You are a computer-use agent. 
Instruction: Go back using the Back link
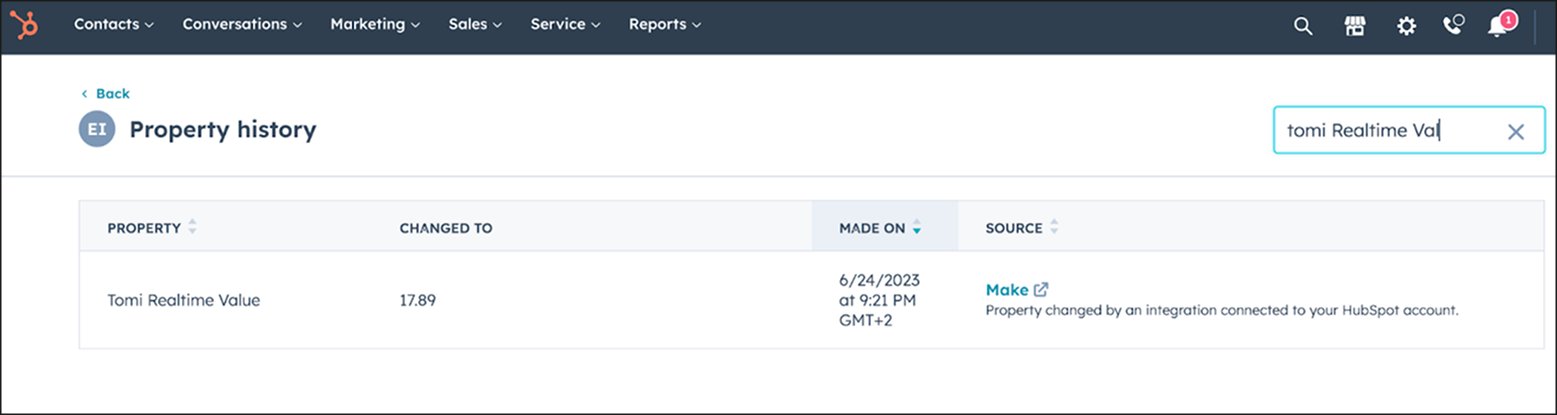coord(106,93)
